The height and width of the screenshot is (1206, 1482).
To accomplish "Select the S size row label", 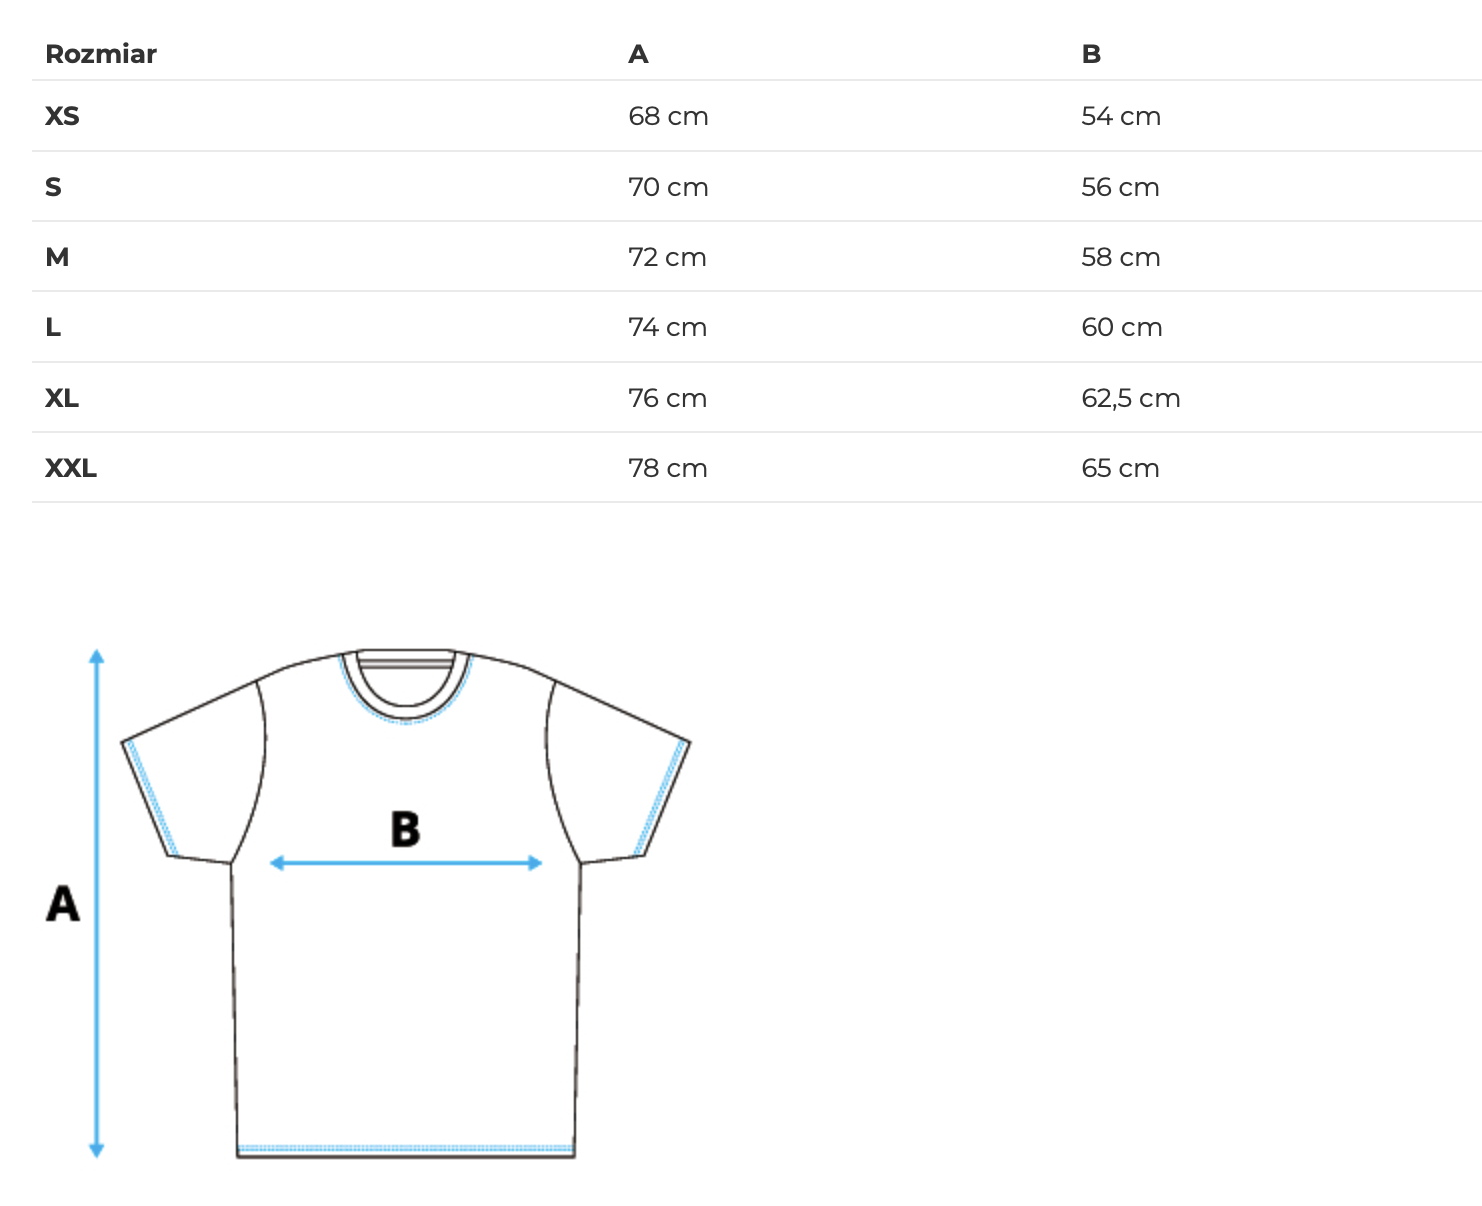I will coord(54,187).
